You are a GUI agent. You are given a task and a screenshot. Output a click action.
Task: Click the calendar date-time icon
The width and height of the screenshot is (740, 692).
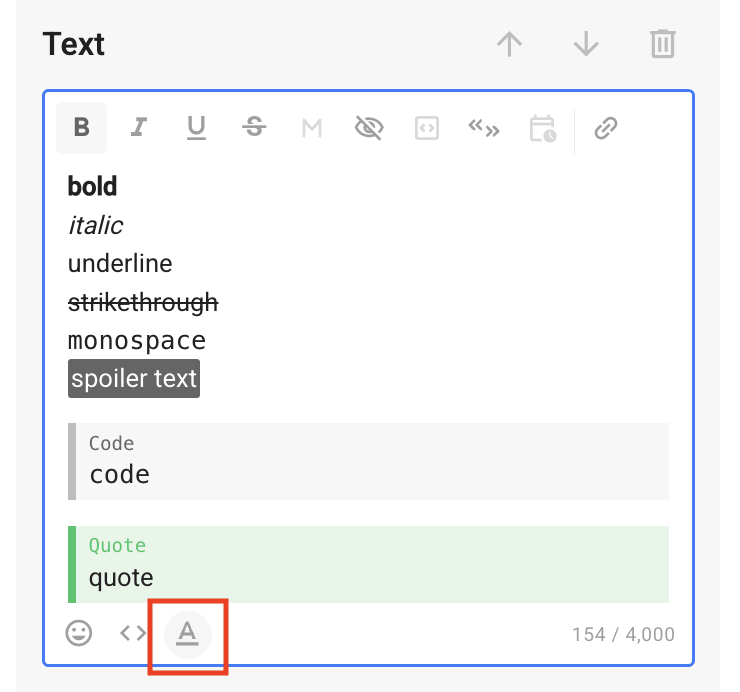tap(542, 128)
